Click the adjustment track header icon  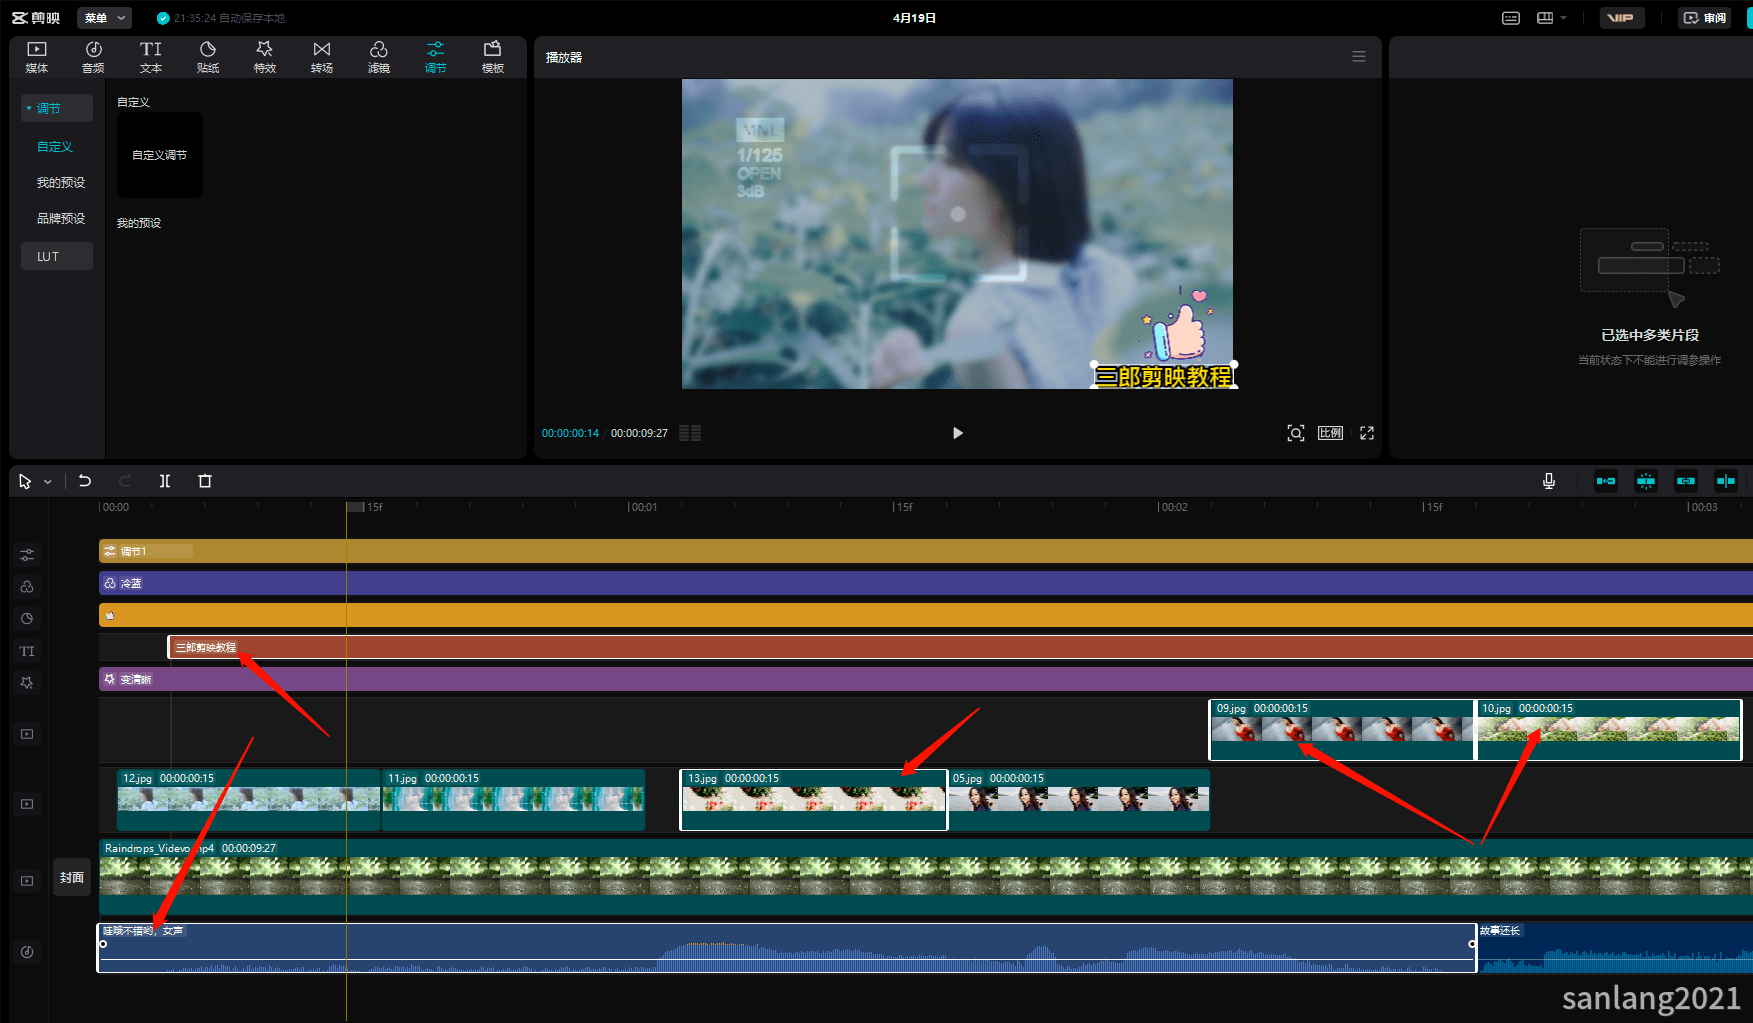[x=27, y=554]
